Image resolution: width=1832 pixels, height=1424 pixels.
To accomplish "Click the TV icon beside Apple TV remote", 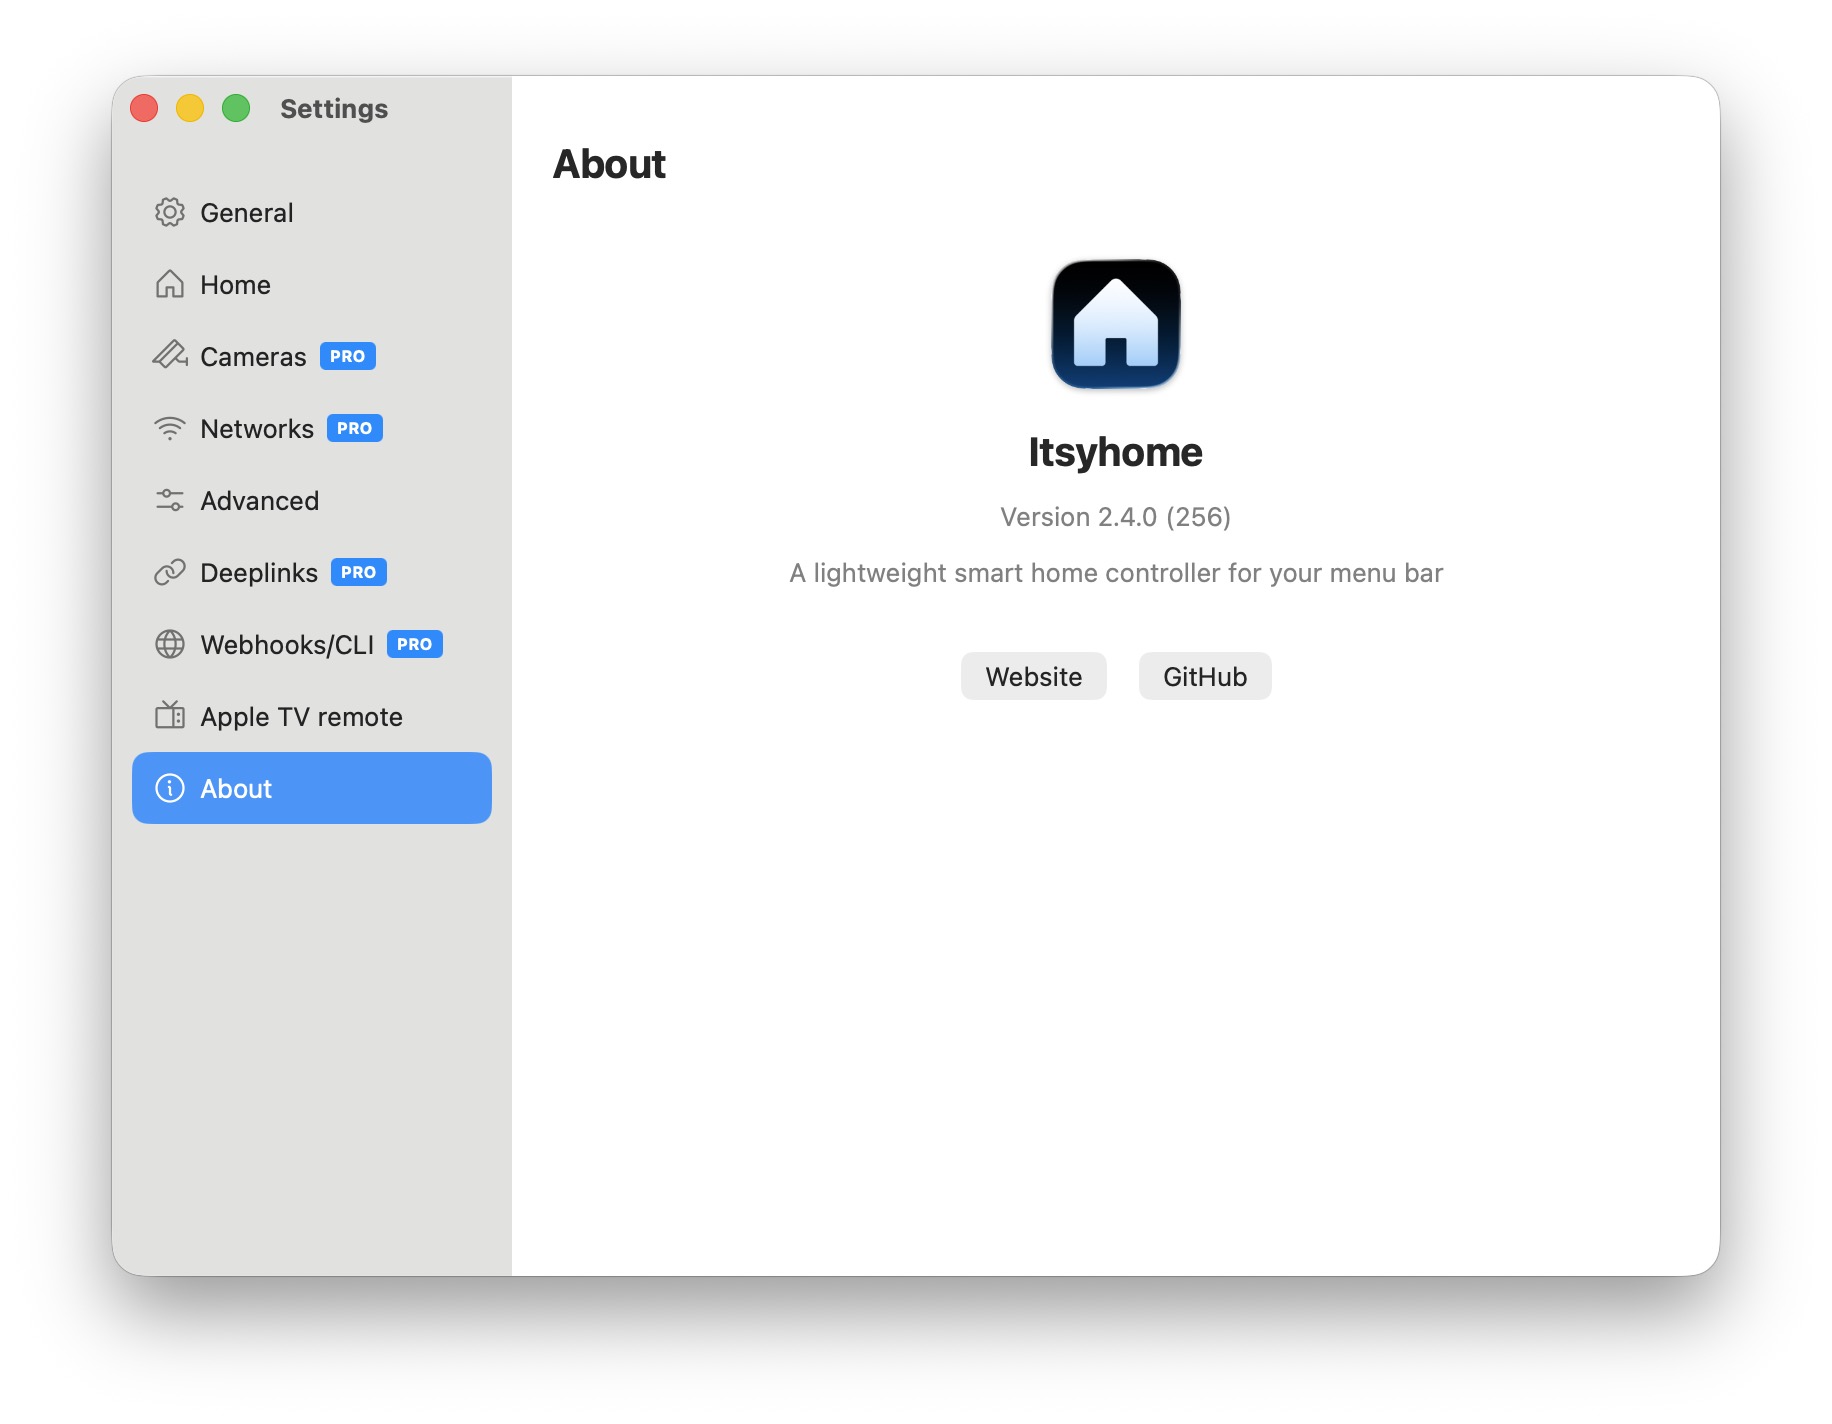I will coord(170,715).
